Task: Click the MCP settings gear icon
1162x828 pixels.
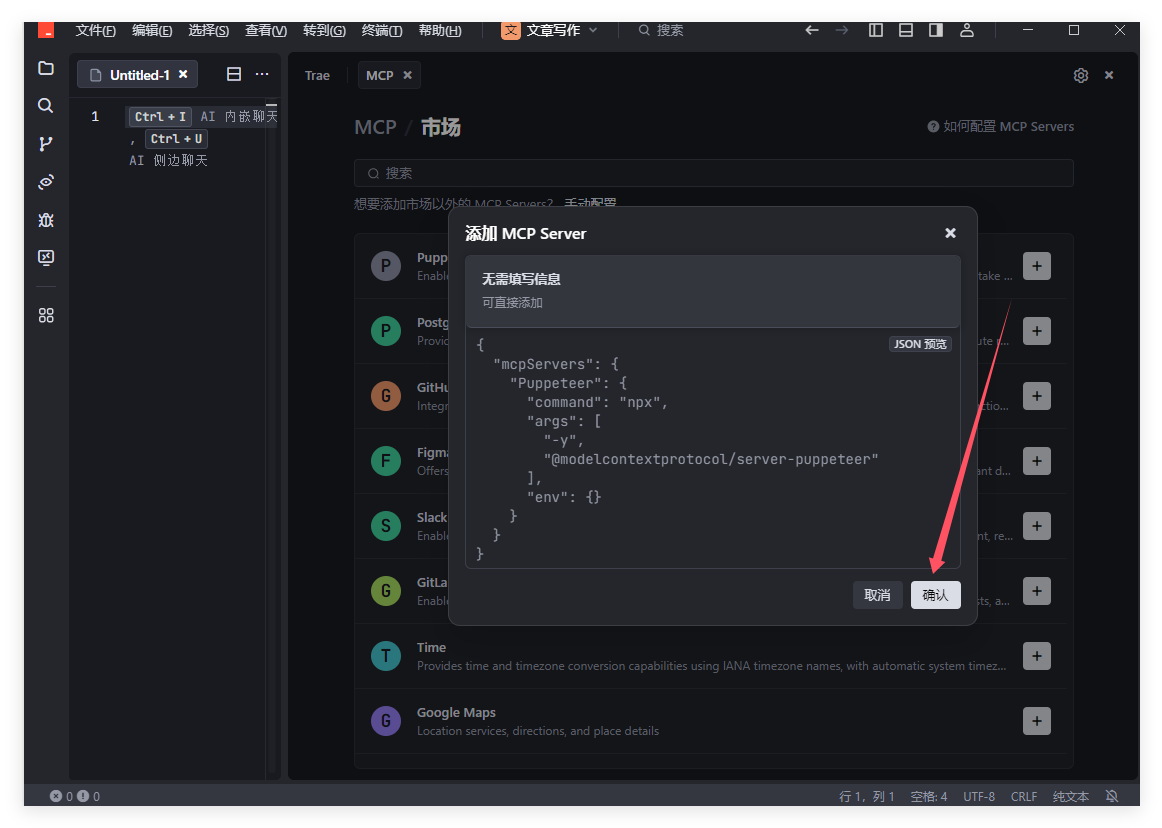Action: [1080, 75]
